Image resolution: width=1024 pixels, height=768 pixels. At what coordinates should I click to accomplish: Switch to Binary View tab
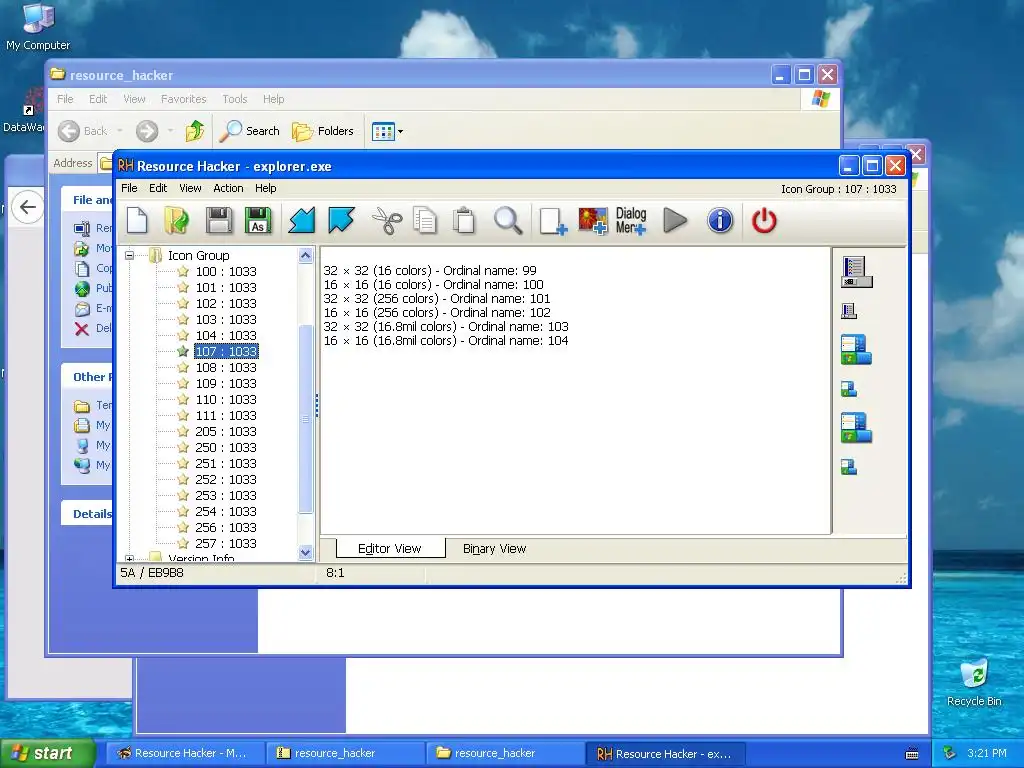point(494,549)
